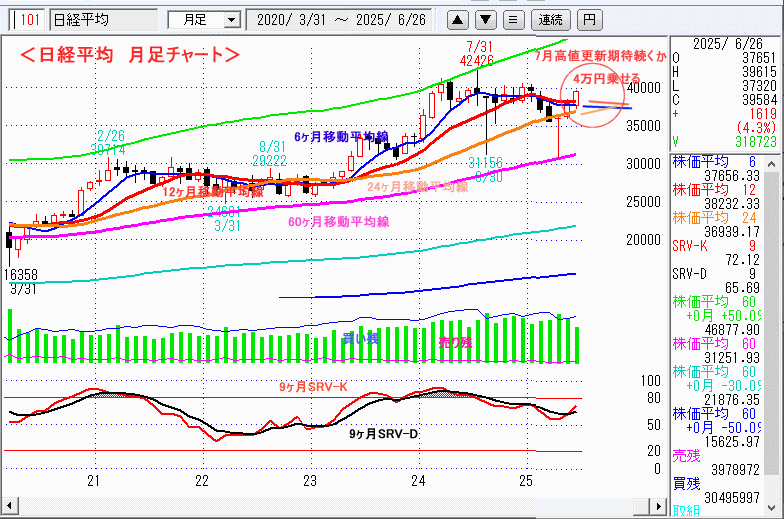The image size is (784, 519).
Task: Click the 4万円乗せる annotation
Action: (x=606, y=79)
